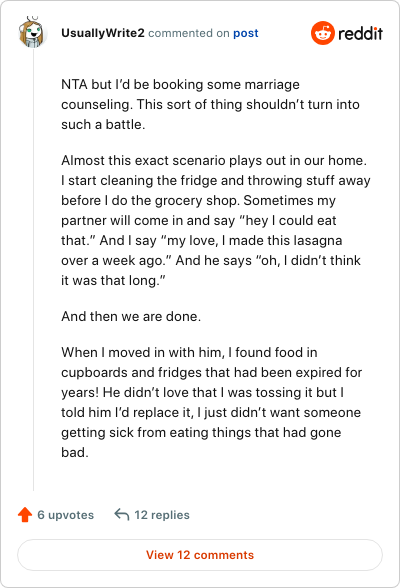The width and height of the screenshot is (400, 588).
Task: Click the paragraph starting "When I moved in"
Action: tap(211, 402)
